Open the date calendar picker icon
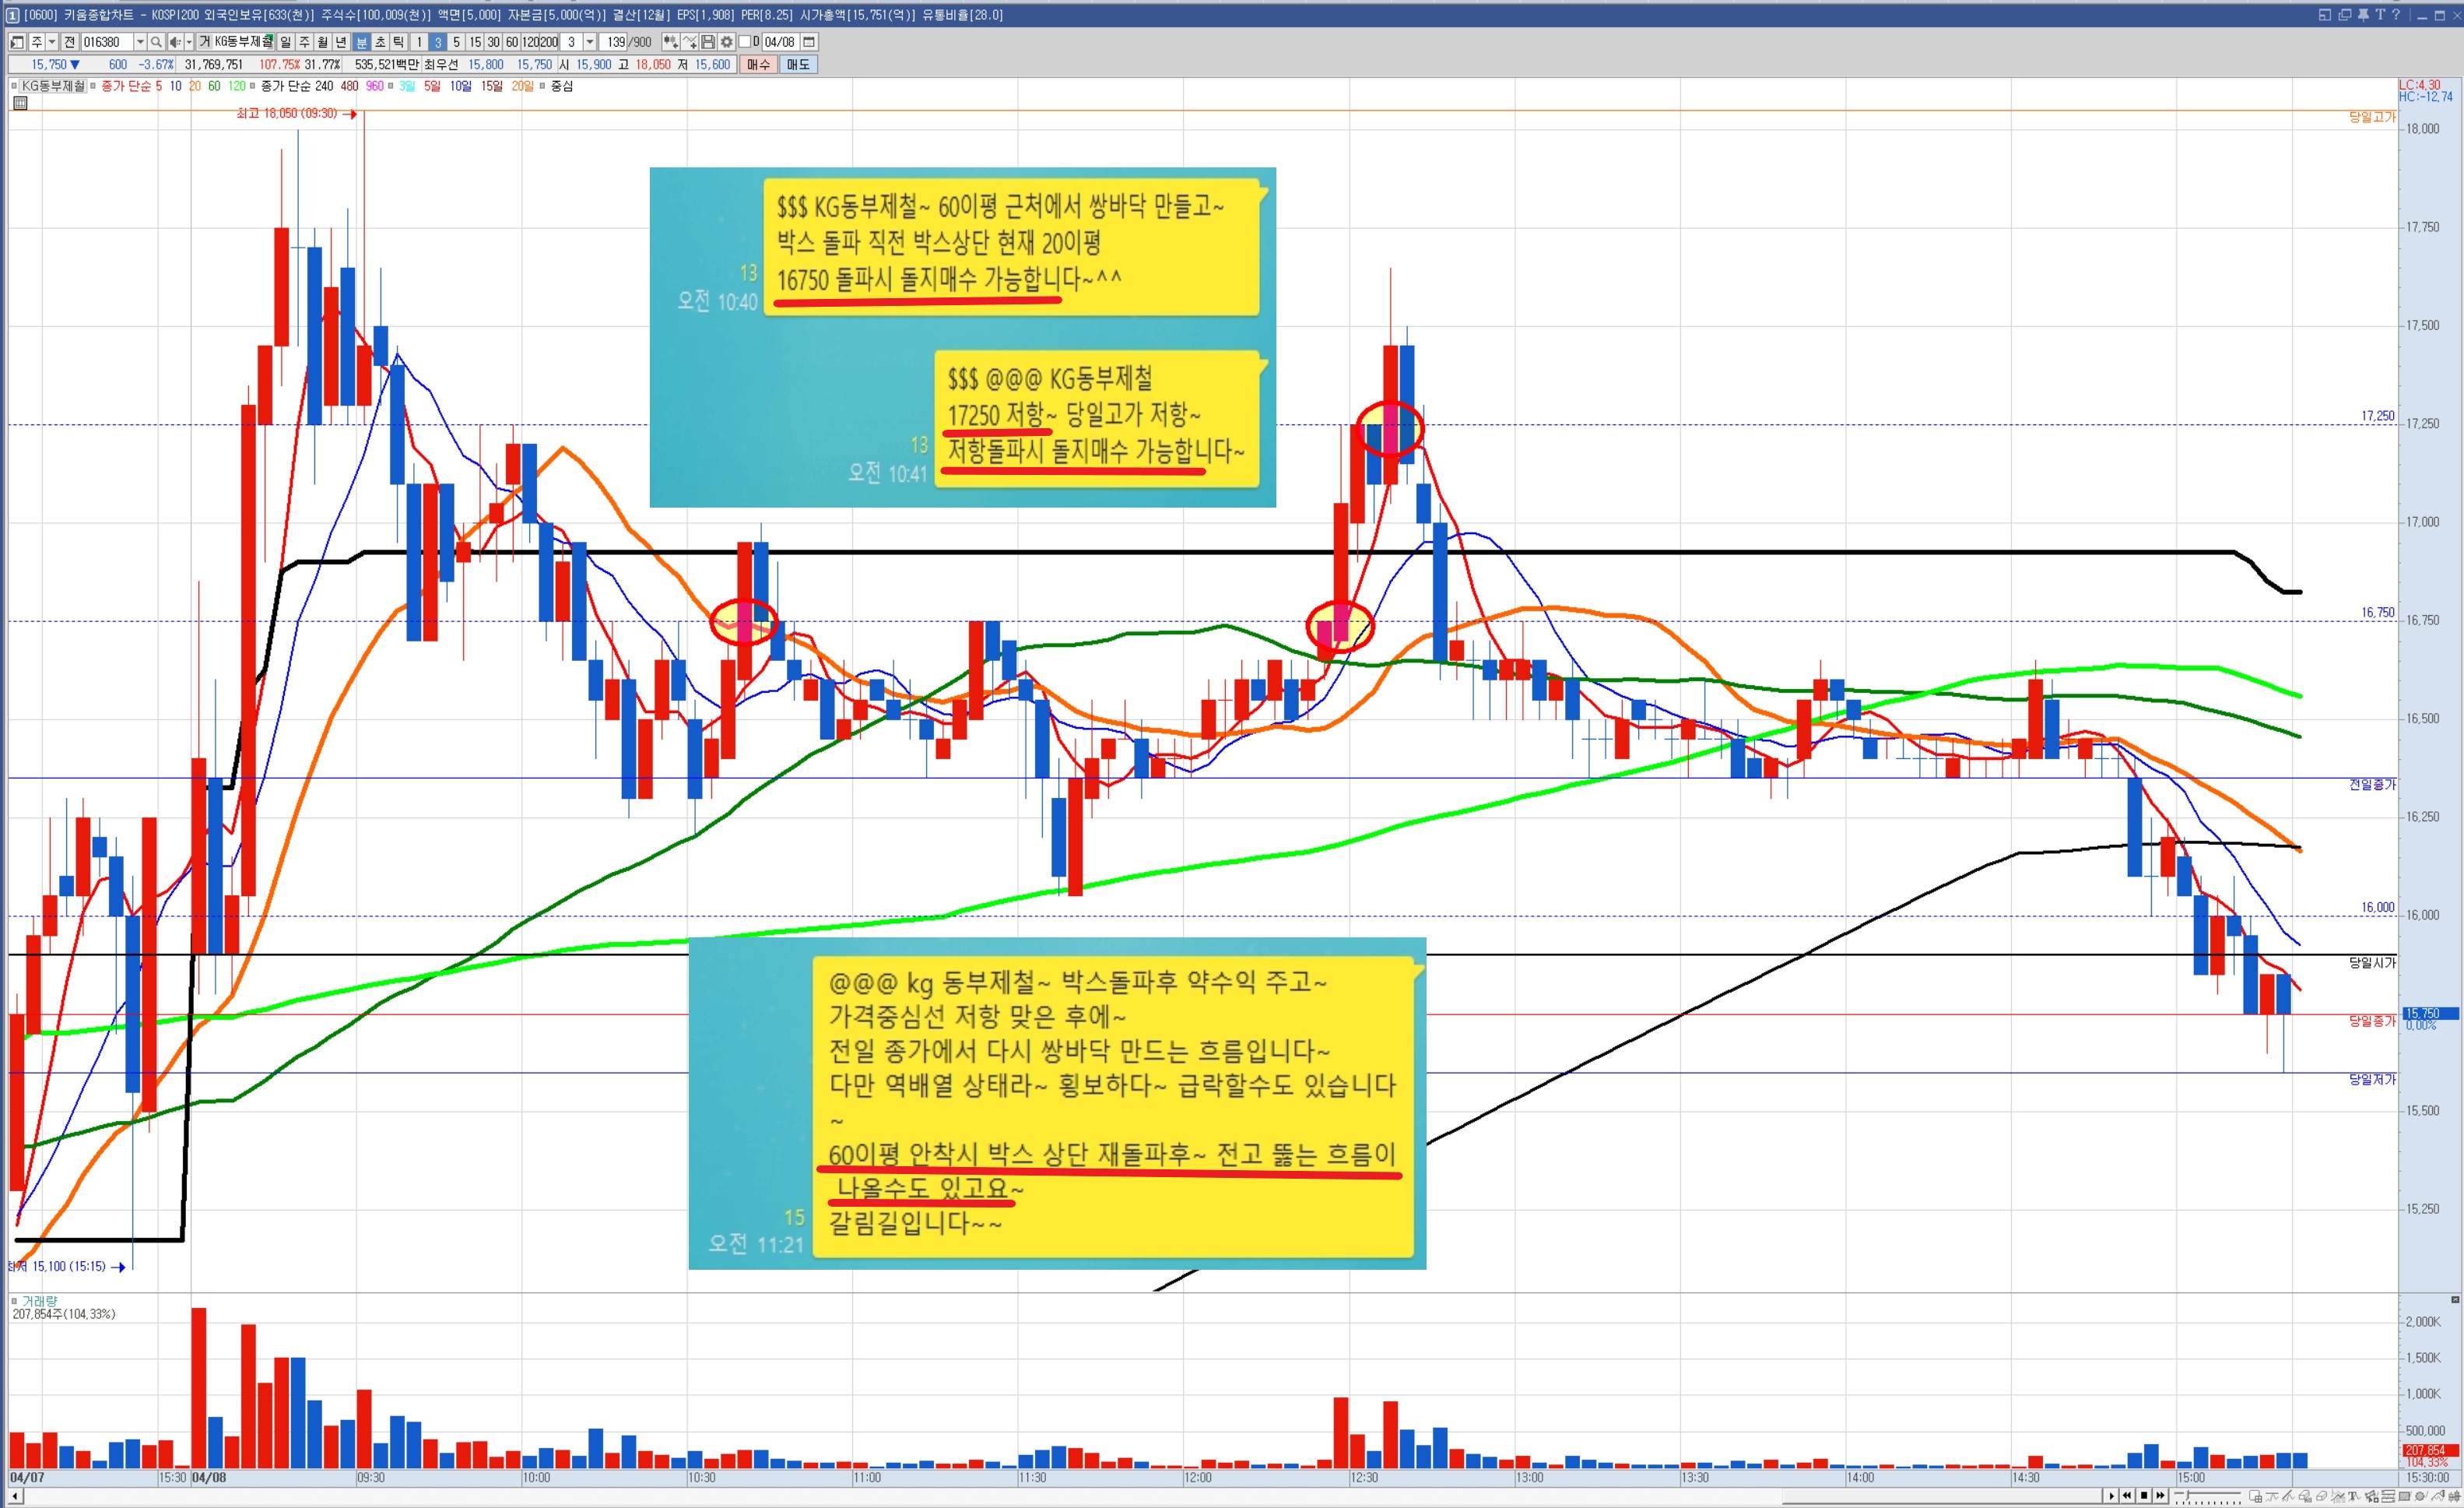The height and width of the screenshot is (1508, 2464). pos(809,42)
